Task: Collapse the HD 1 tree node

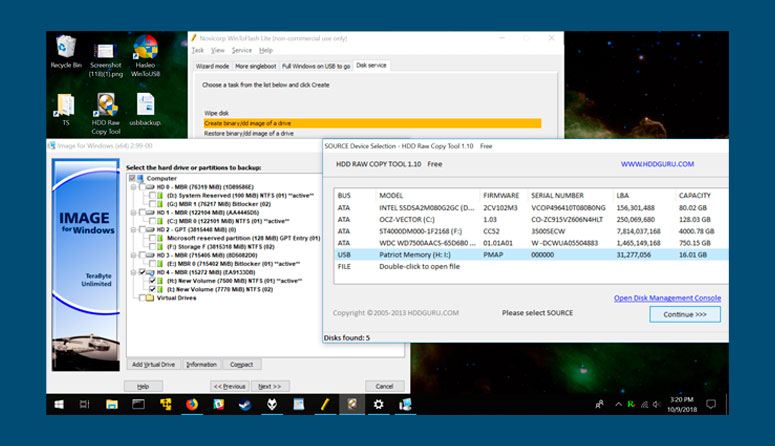Action: (x=133, y=213)
